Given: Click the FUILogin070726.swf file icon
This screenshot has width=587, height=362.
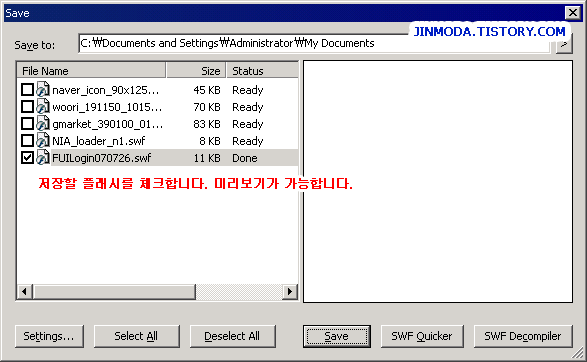Looking at the screenshot, I should click(43, 157).
